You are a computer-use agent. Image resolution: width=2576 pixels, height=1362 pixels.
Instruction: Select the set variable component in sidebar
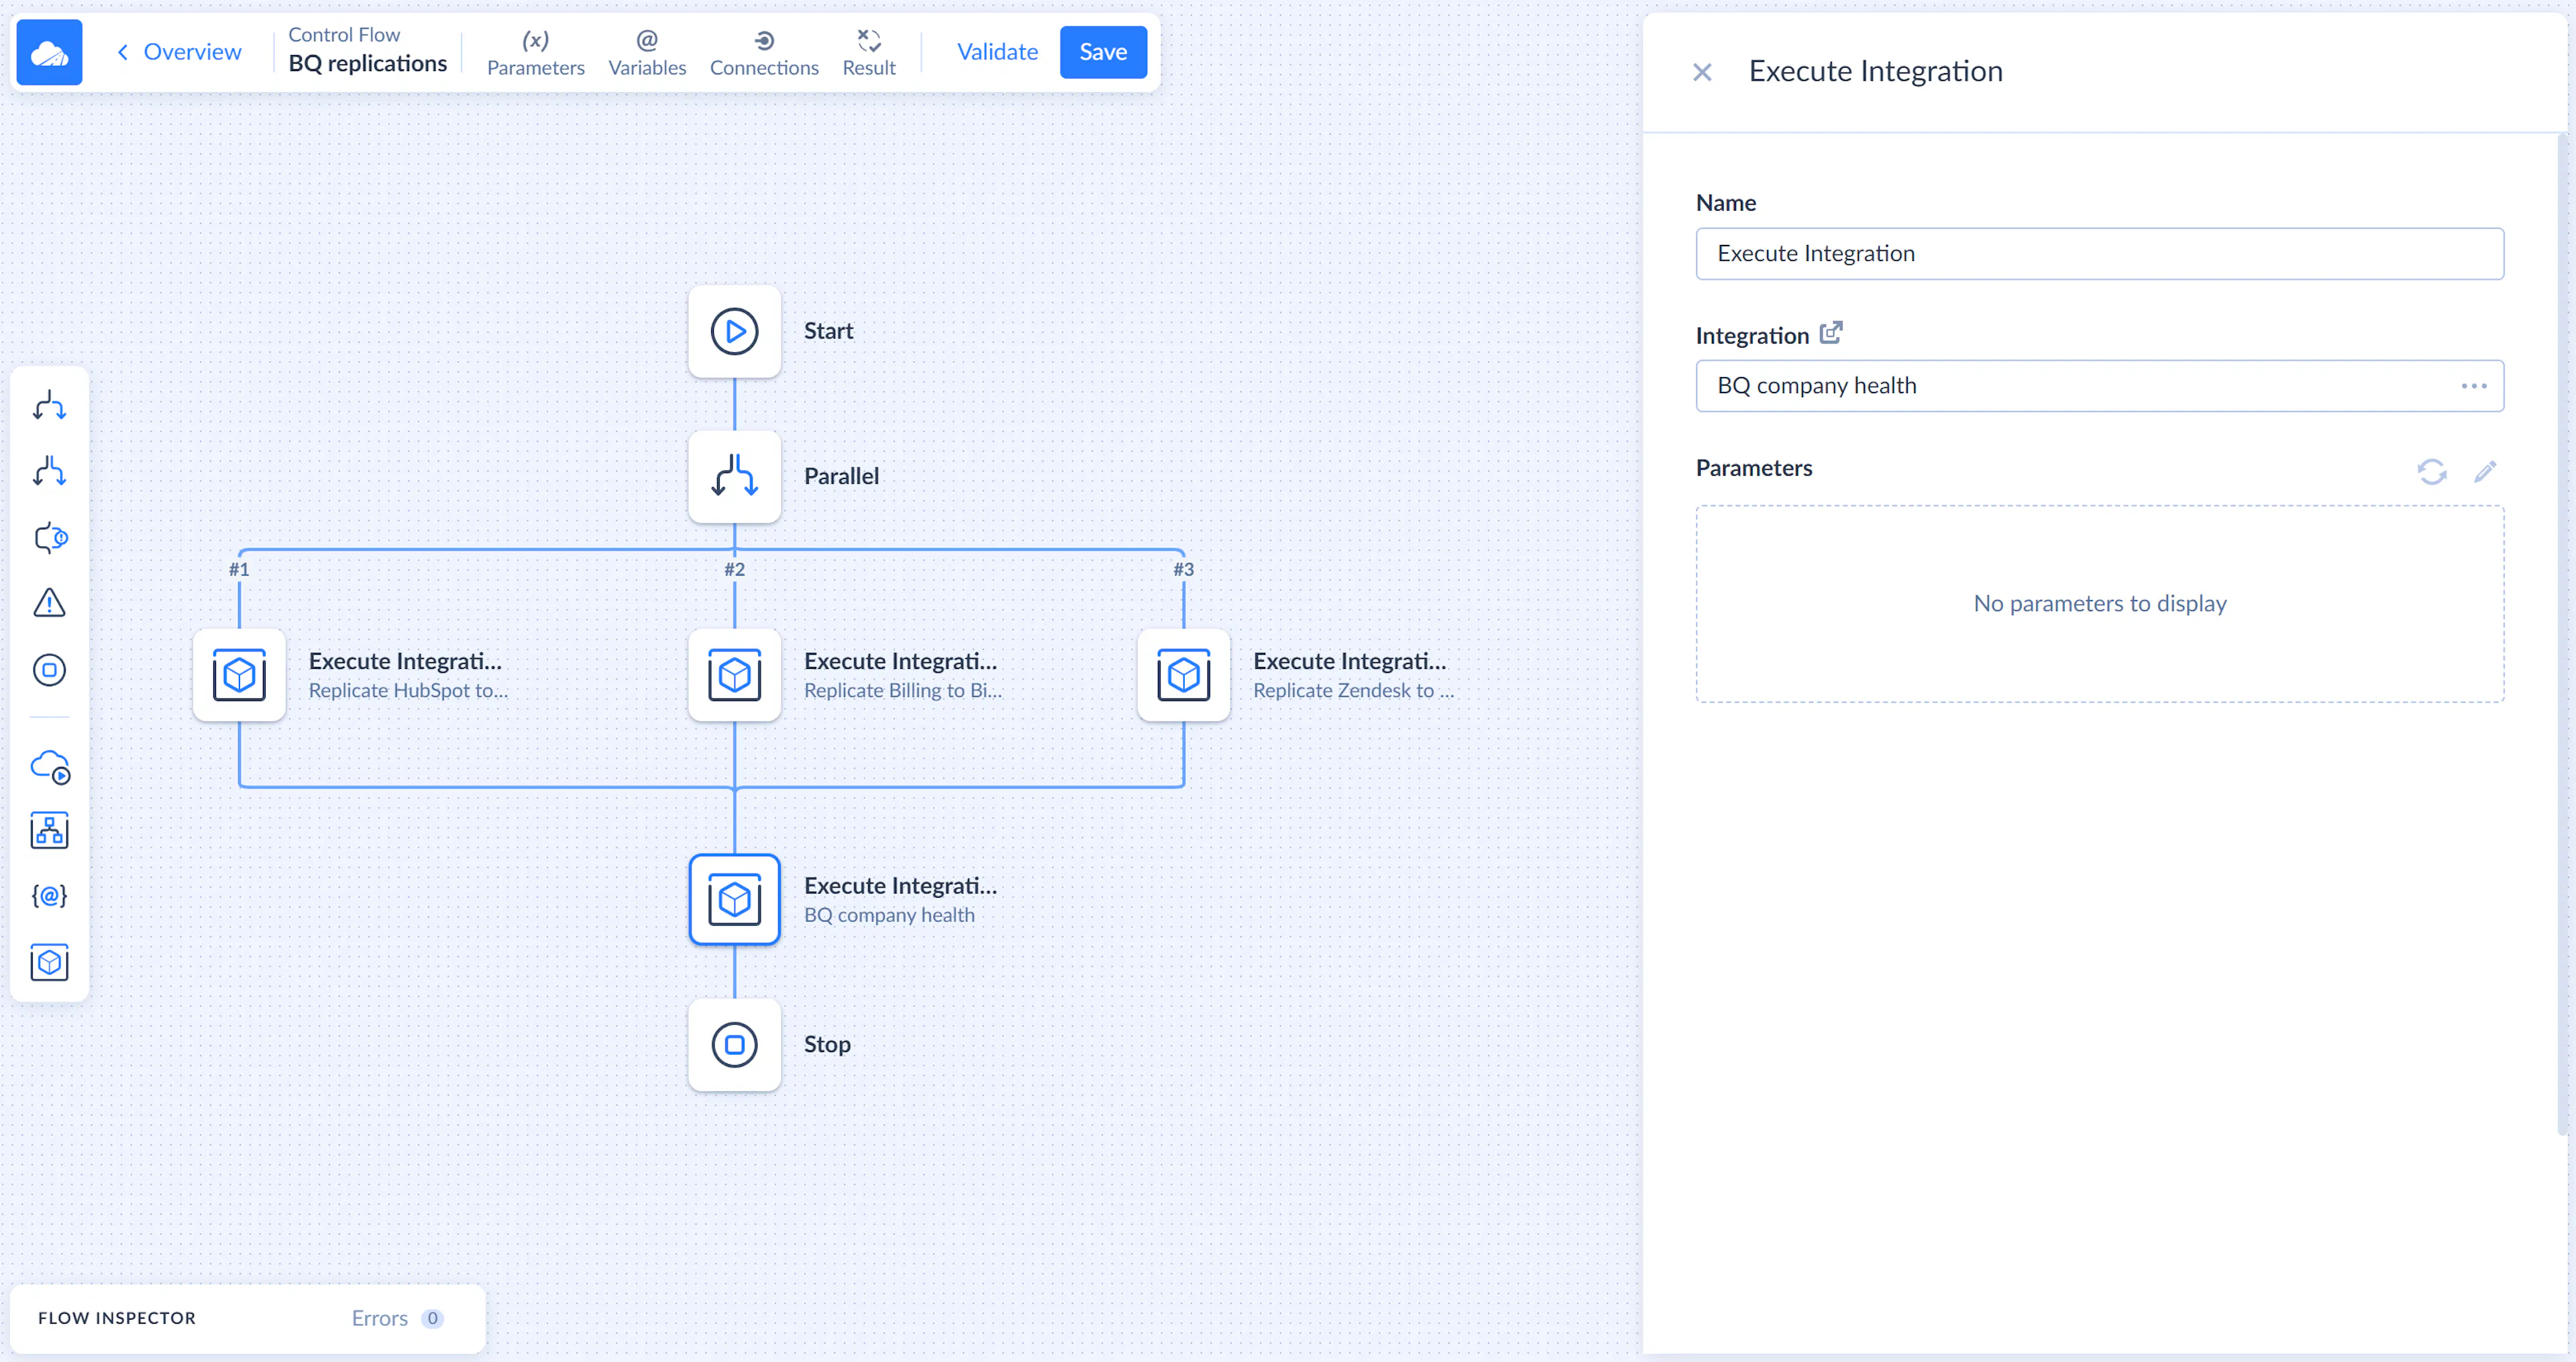(49, 896)
